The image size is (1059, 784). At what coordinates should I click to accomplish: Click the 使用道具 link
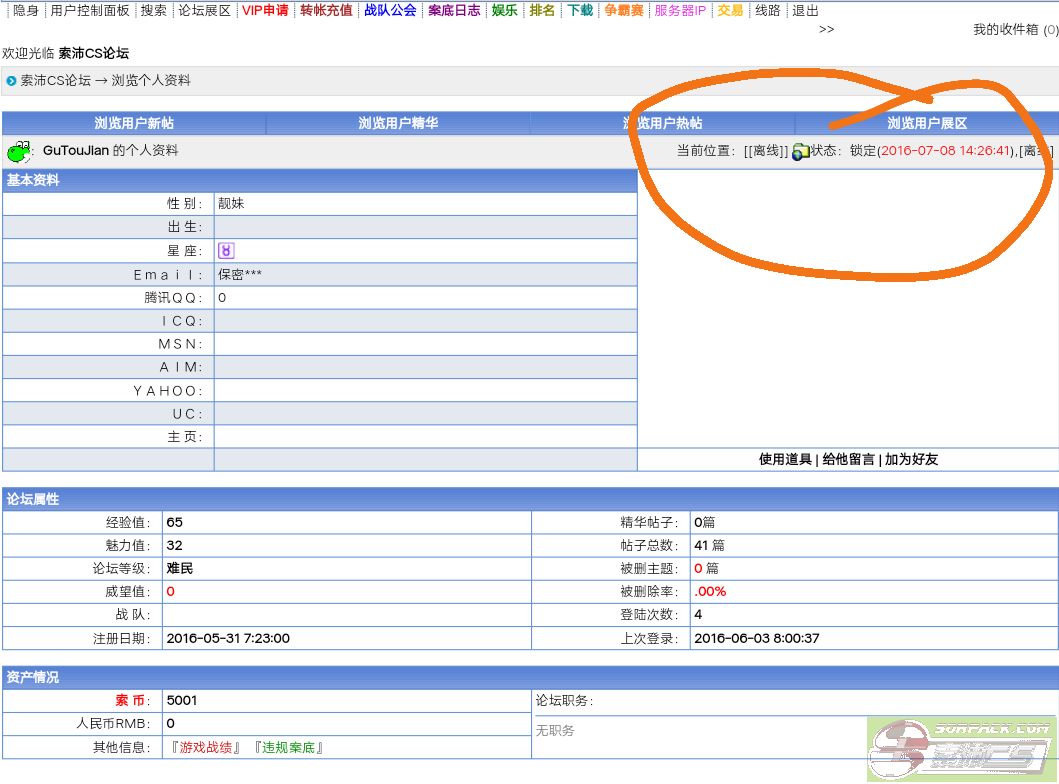(785, 460)
